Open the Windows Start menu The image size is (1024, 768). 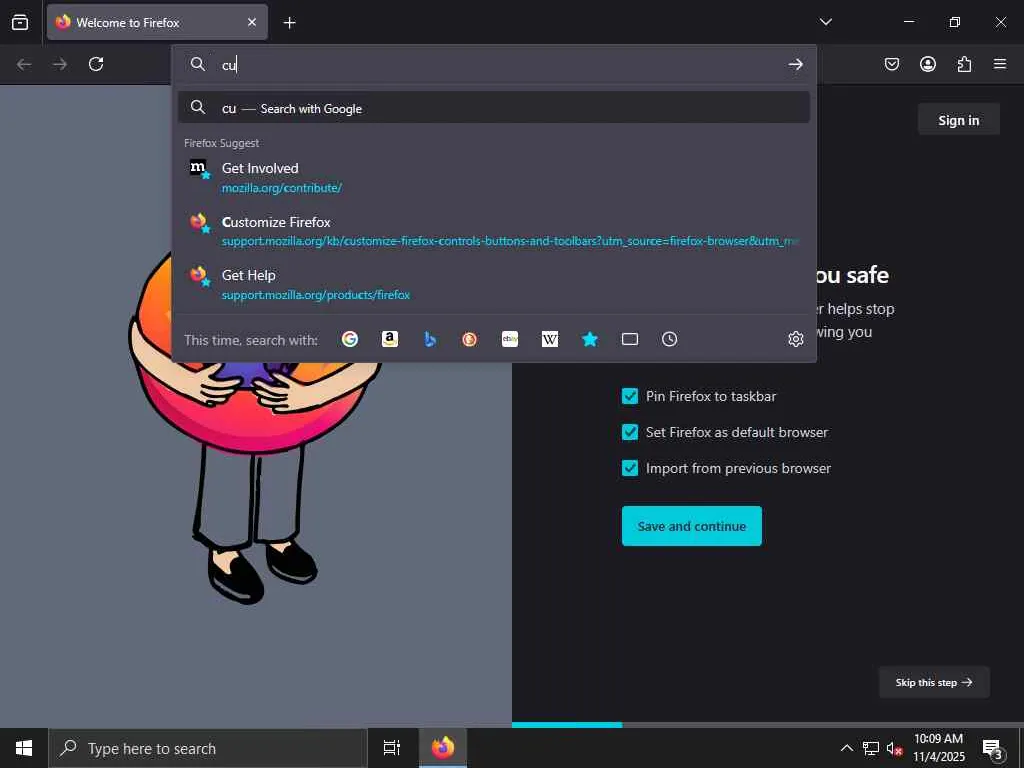click(24, 748)
